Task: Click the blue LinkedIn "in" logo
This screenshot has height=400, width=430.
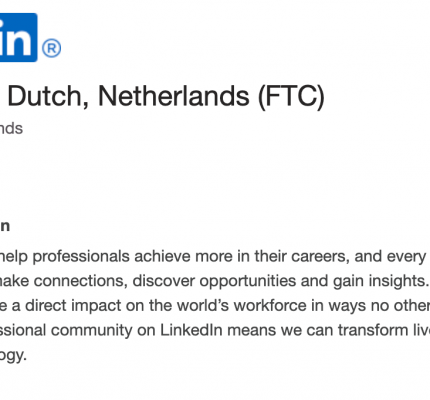Action: 18,37
